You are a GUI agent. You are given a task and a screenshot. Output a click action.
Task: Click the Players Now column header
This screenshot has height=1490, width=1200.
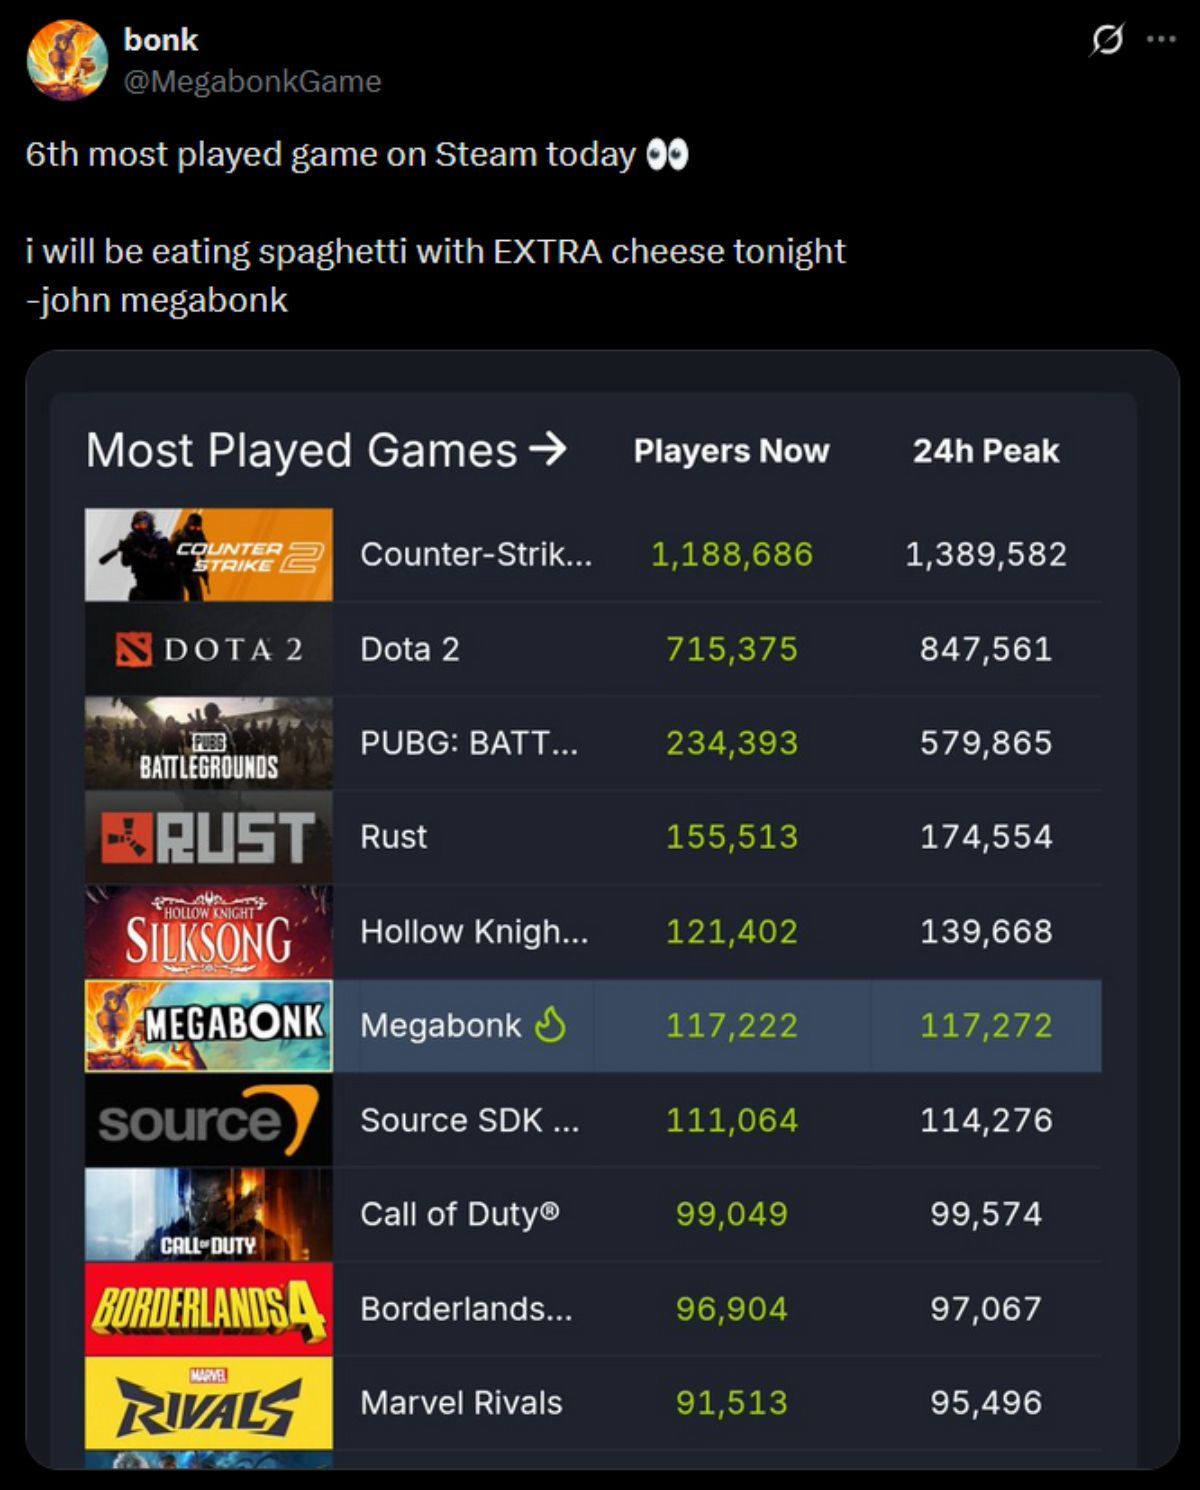click(x=731, y=451)
